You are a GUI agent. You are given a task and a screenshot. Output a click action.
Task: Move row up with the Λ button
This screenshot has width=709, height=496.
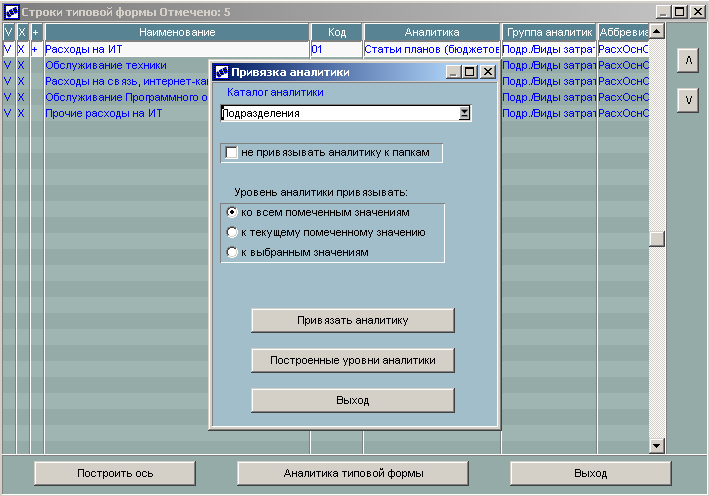coord(688,60)
